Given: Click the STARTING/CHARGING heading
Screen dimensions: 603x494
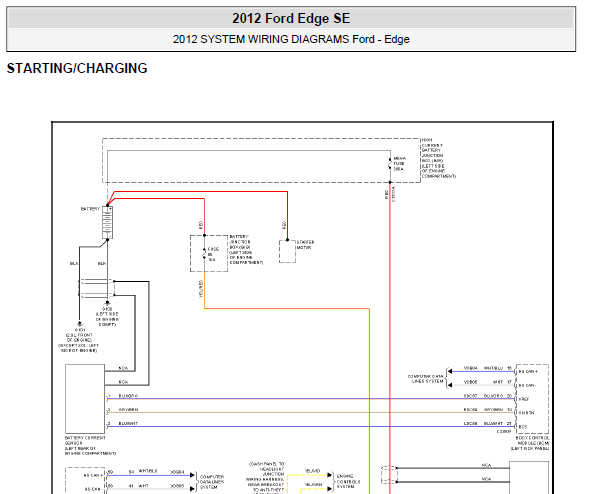Looking at the screenshot, I should coord(77,68).
